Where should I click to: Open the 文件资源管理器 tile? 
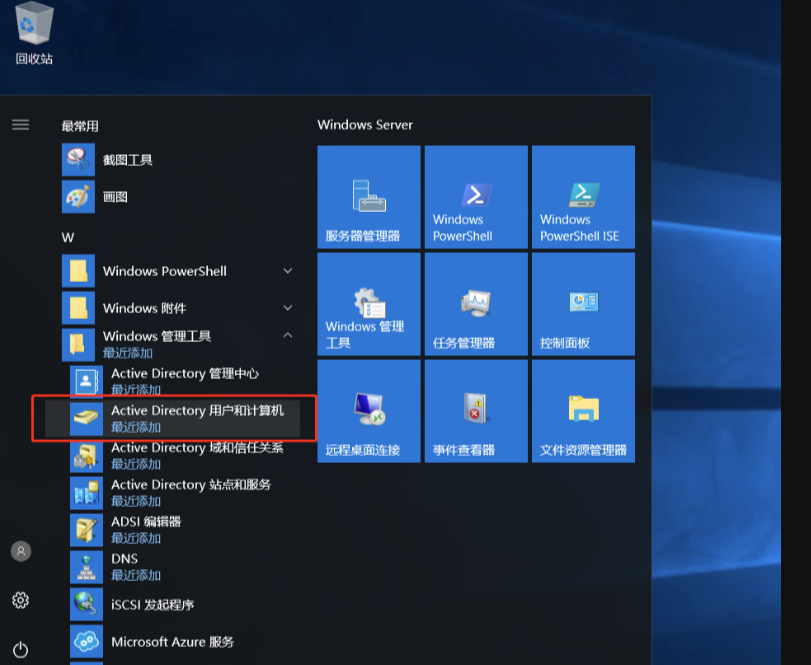click(583, 411)
